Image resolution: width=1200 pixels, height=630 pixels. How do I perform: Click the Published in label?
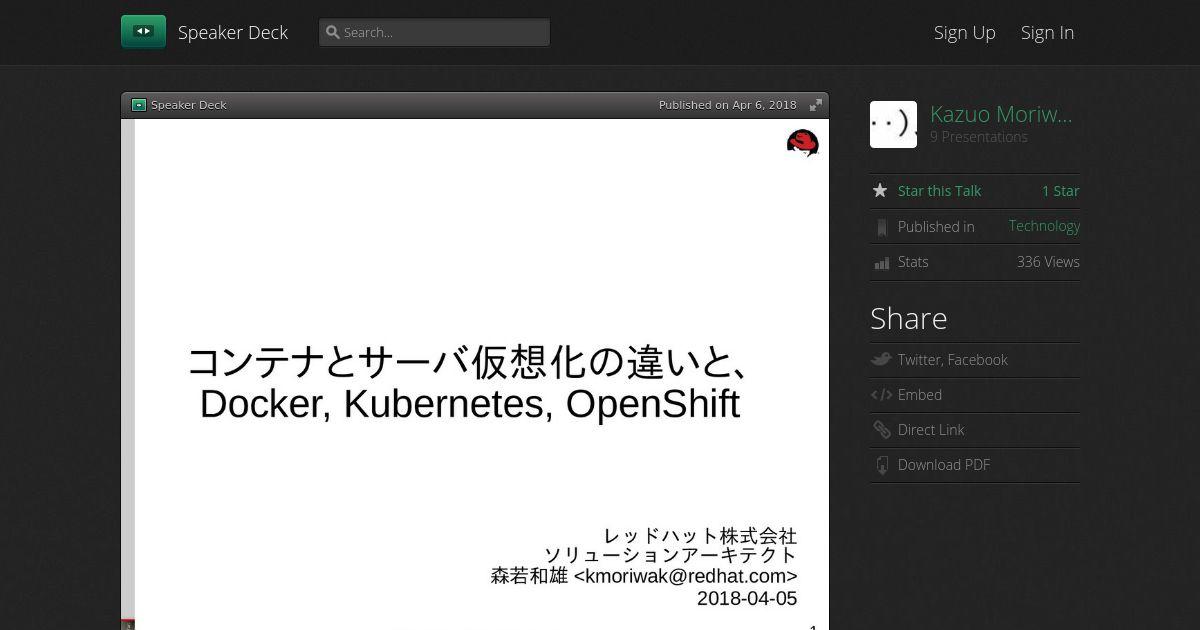pos(936,227)
